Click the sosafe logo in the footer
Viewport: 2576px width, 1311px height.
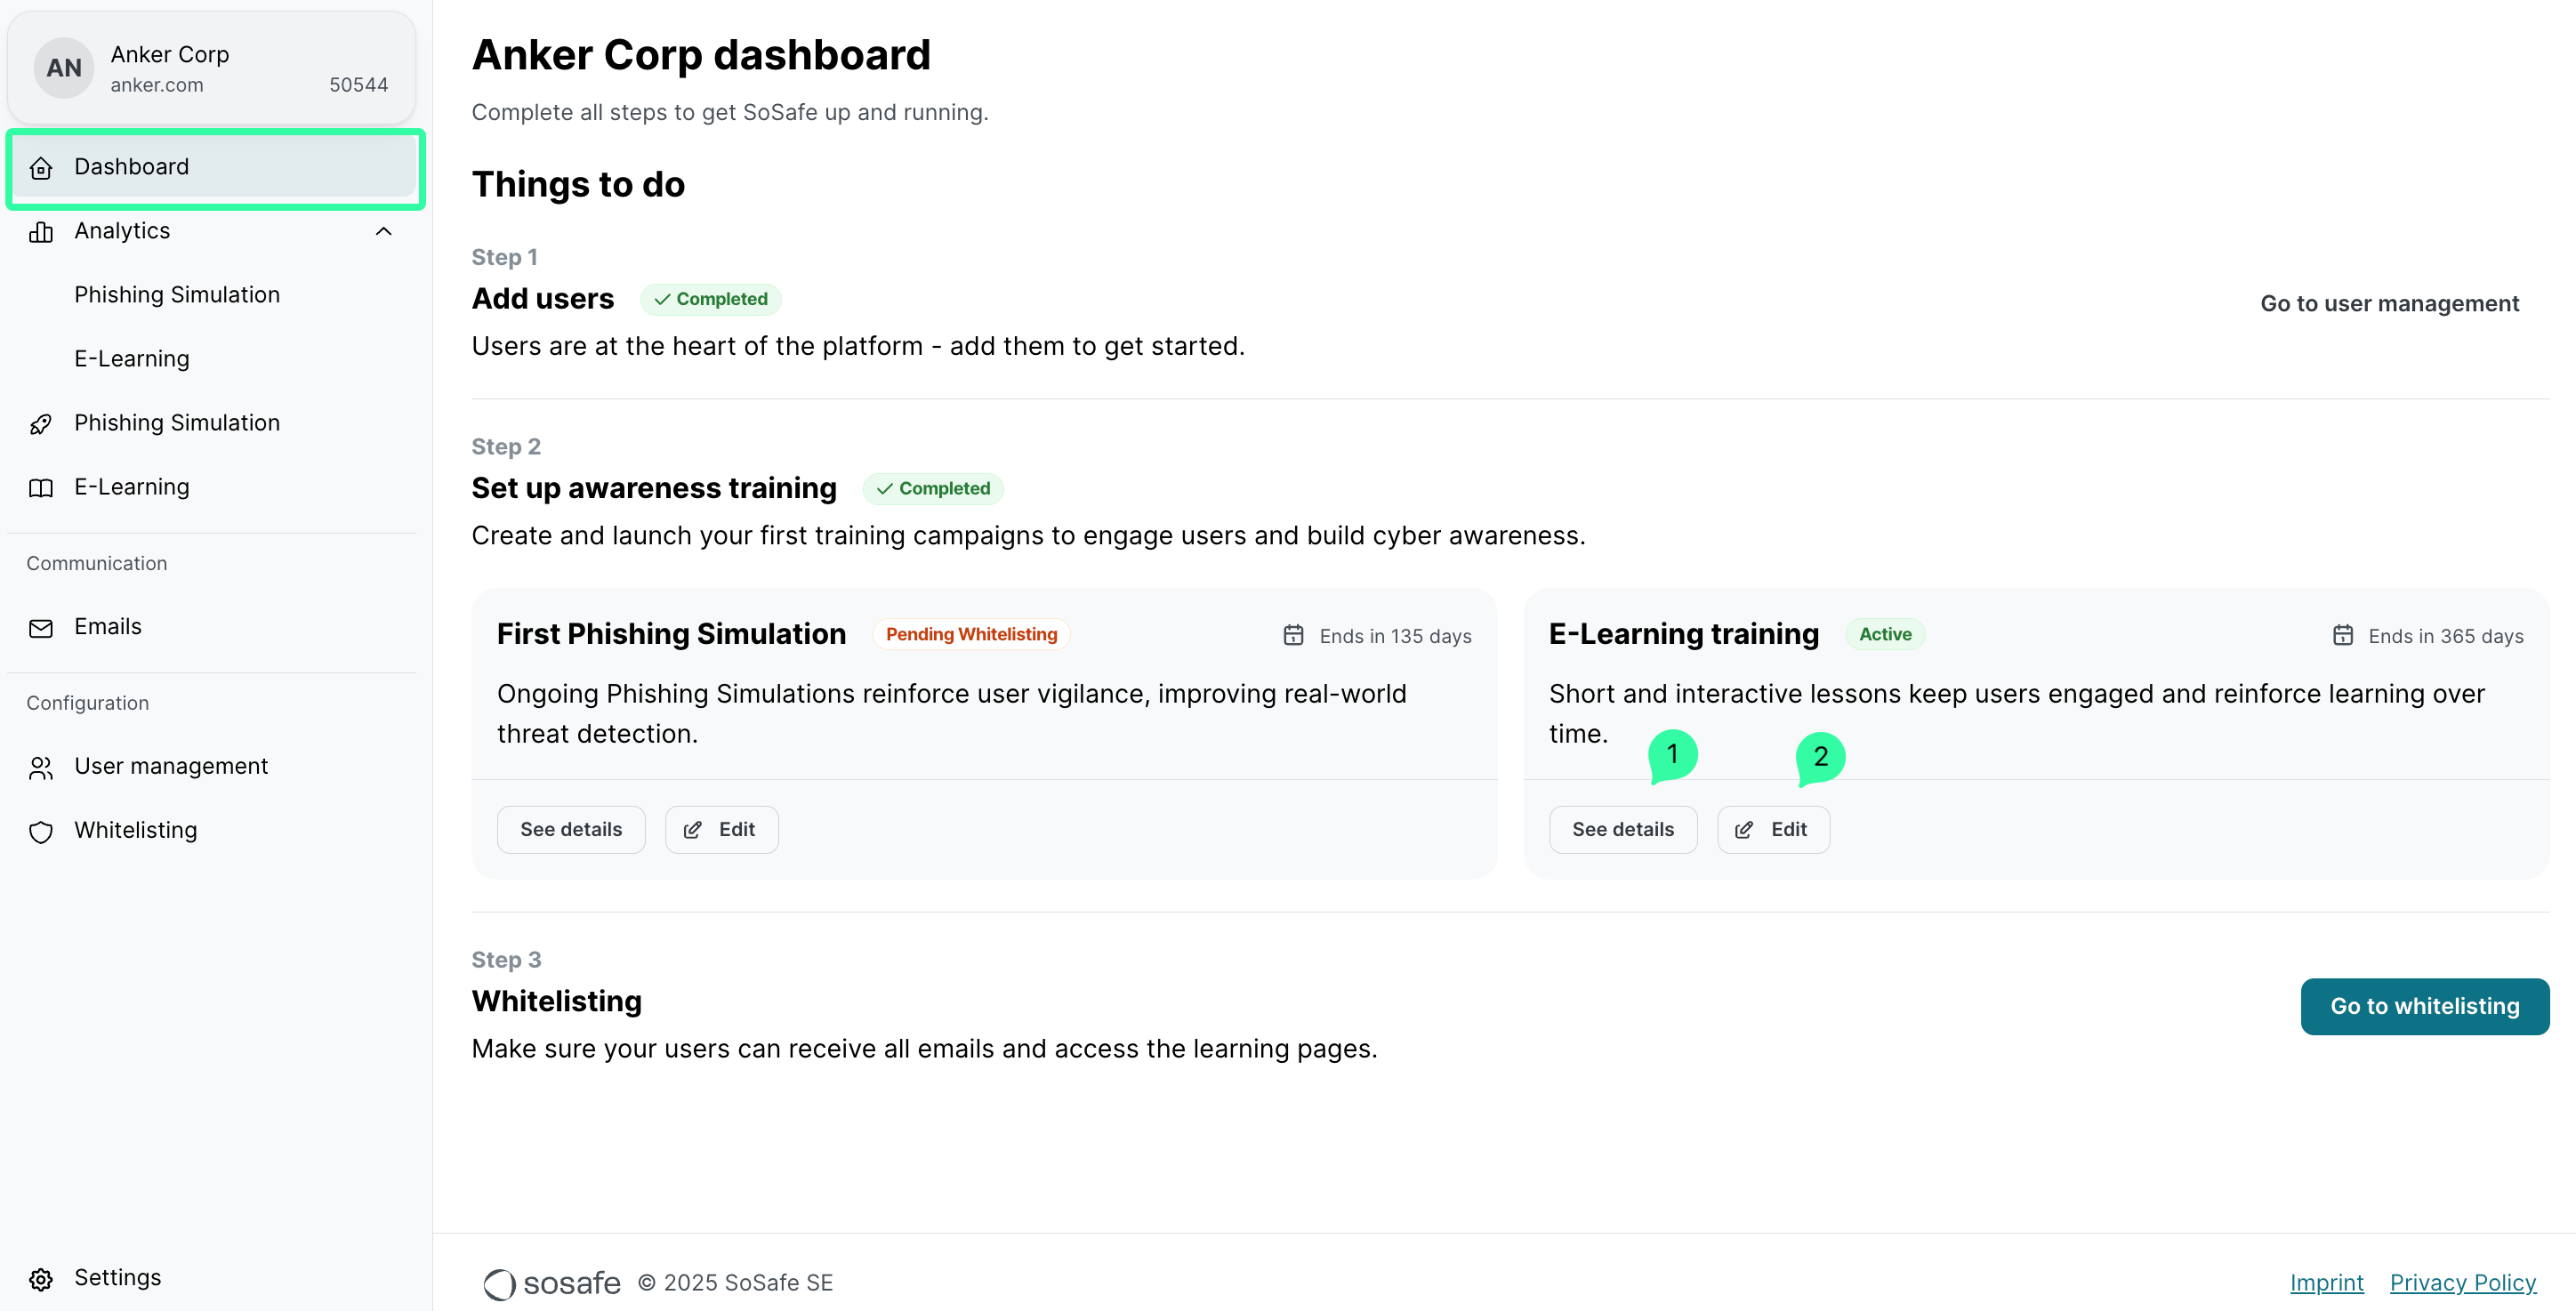pyautogui.click(x=550, y=1283)
